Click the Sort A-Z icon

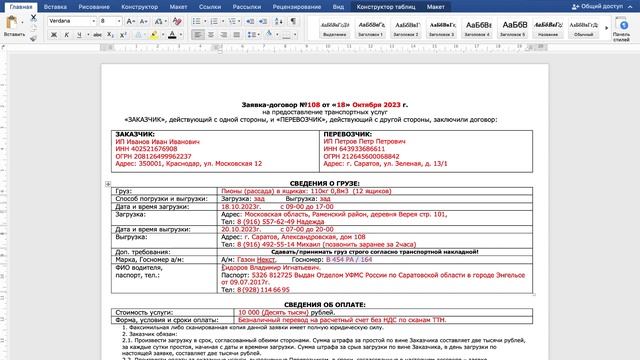(279, 21)
